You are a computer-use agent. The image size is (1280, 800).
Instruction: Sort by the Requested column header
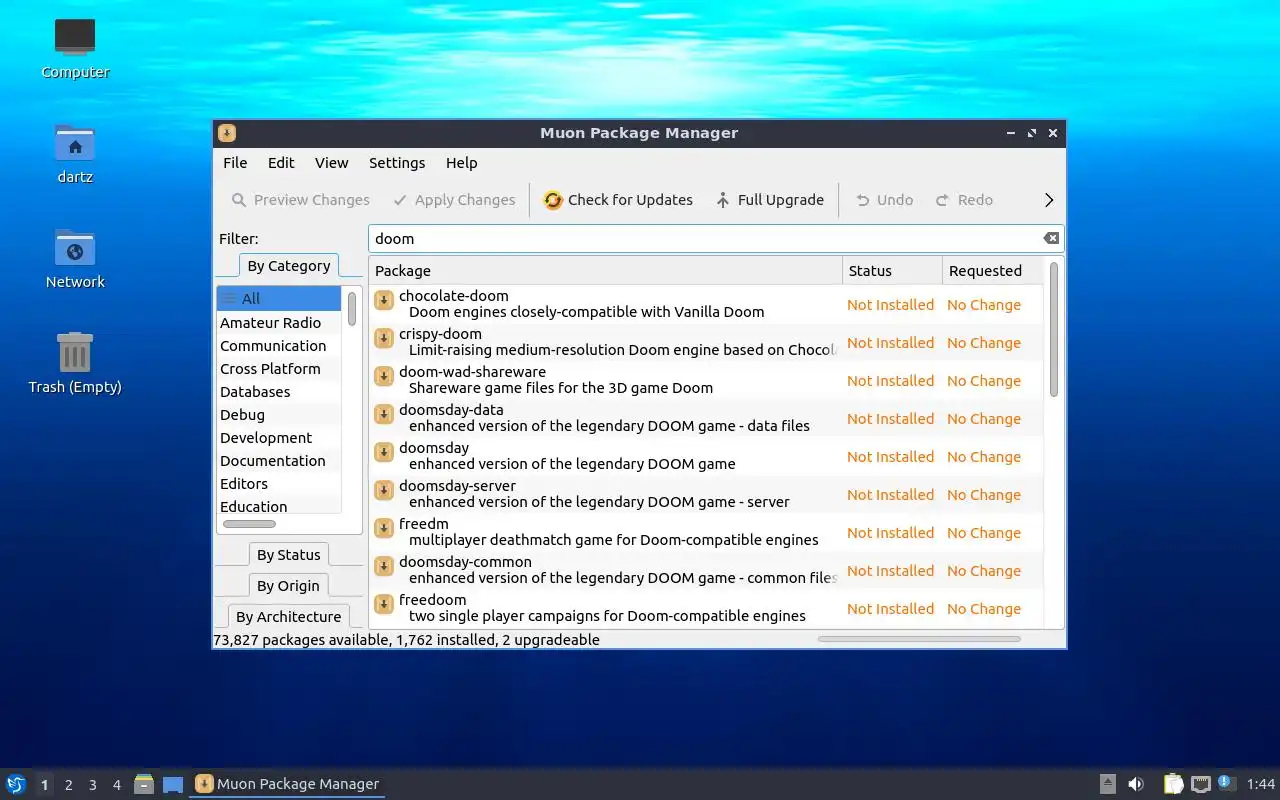pyautogui.click(x=994, y=271)
